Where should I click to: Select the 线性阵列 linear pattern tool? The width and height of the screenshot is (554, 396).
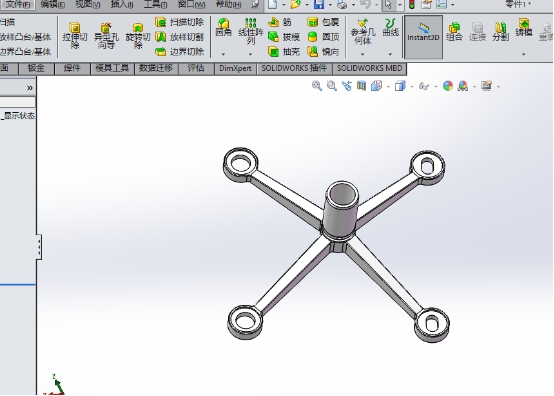[251, 31]
